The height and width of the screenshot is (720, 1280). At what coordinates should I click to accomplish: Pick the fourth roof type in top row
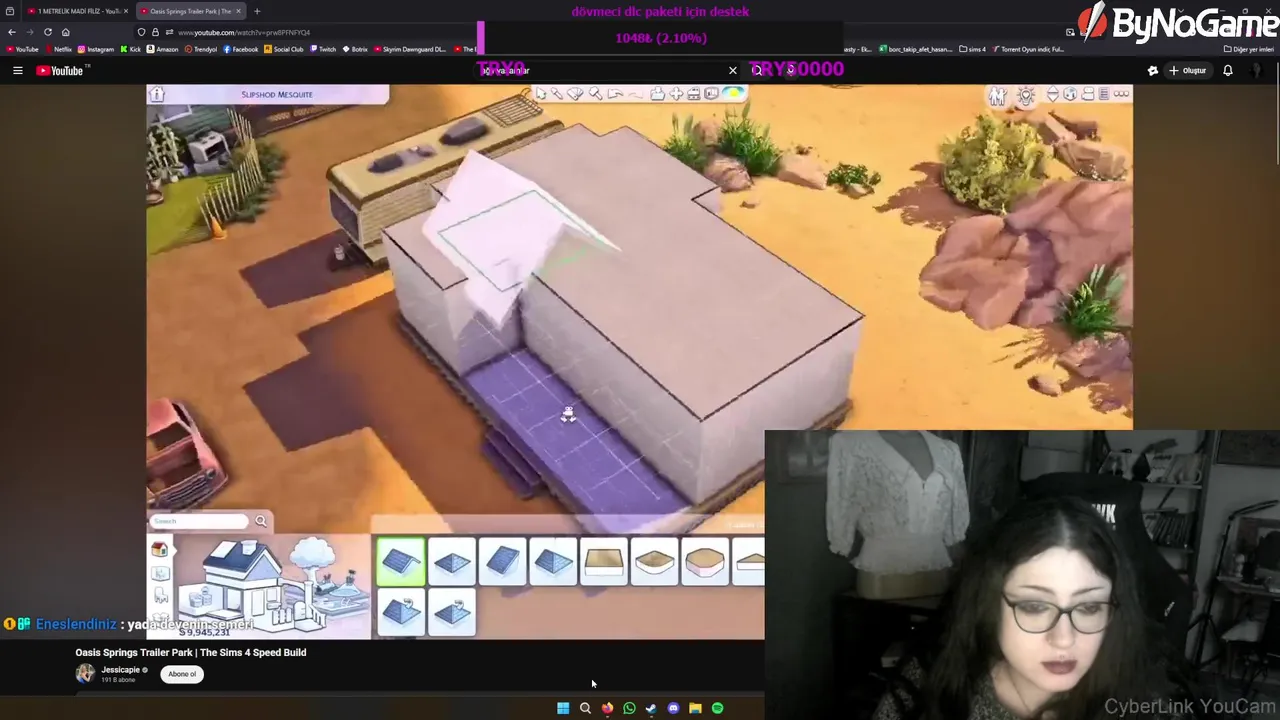pos(553,562)
